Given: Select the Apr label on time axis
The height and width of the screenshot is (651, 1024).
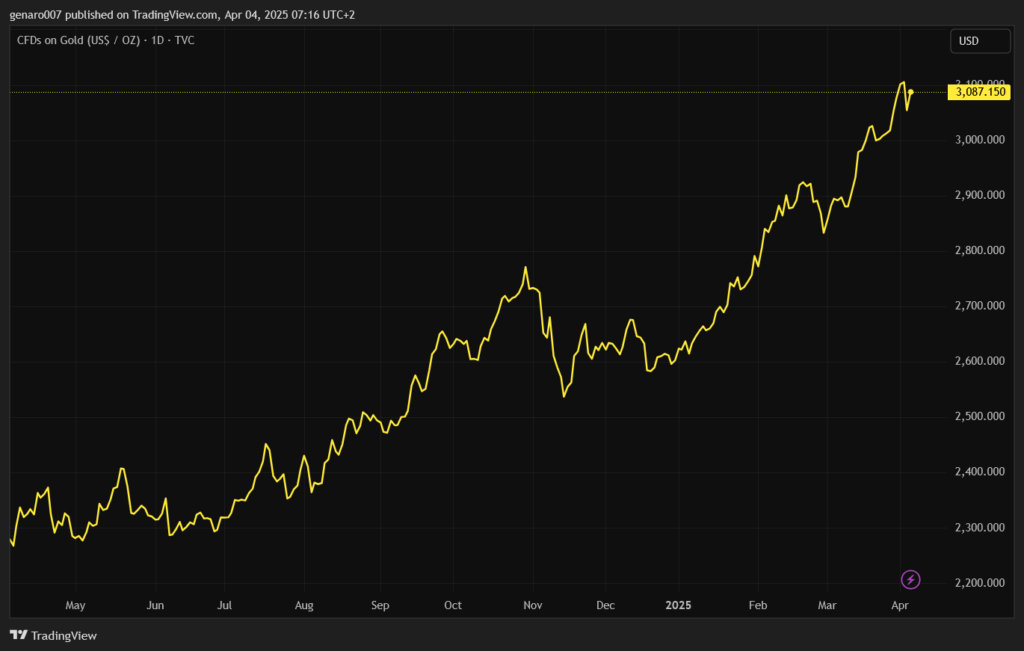Looking at the screenshot, I should pos(900,605).
